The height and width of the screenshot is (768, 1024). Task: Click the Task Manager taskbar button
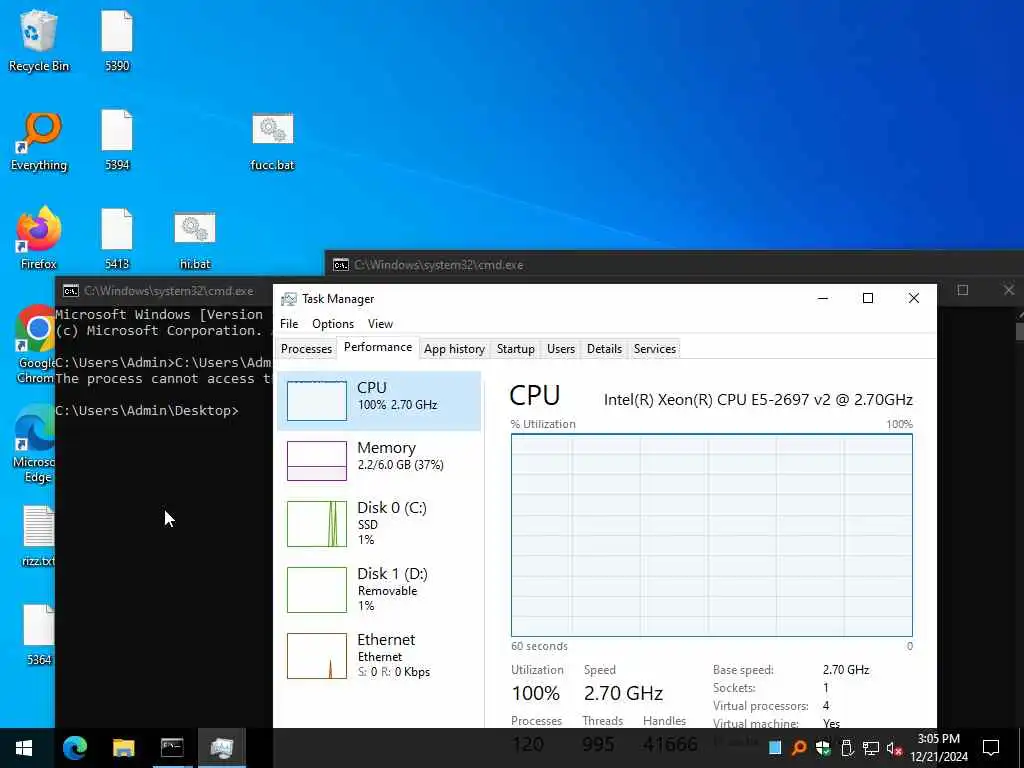pos(222,748)
